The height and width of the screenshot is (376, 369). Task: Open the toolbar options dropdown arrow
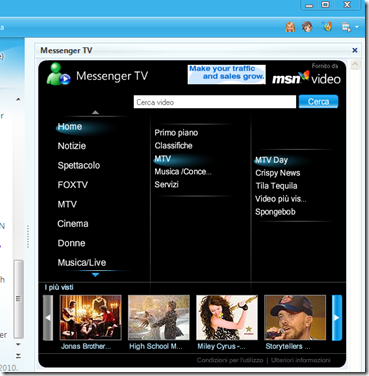[x=357, y=27]
